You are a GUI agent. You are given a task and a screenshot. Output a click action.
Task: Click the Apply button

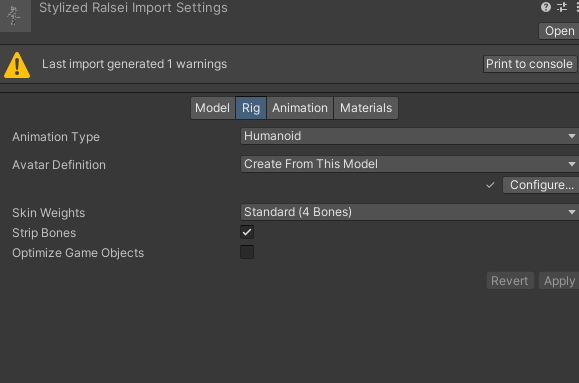(x=559, y=281)
